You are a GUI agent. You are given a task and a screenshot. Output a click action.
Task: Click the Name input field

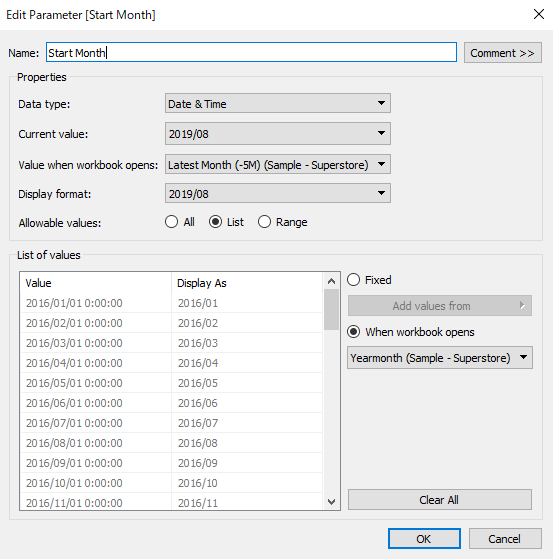point(251,52)
